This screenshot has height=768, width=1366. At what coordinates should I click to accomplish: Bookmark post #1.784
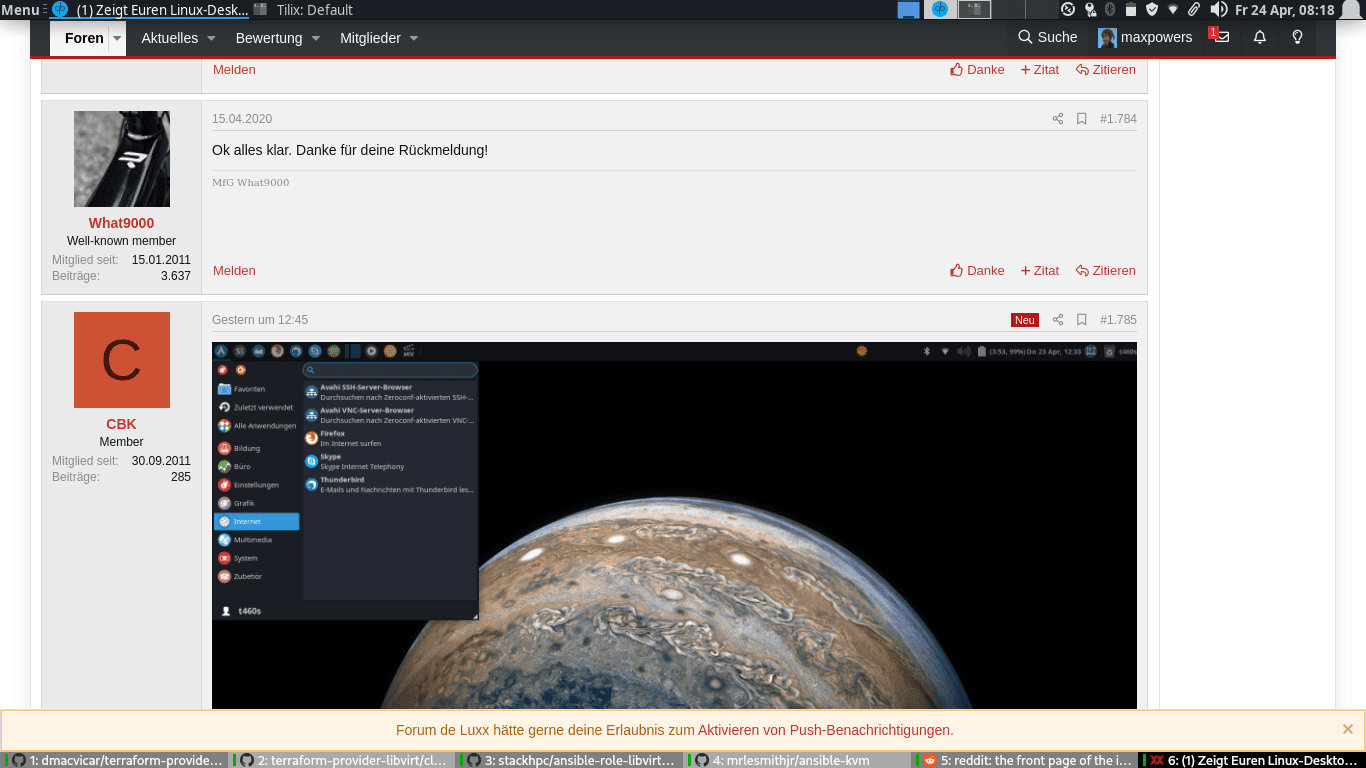tap(1082, 119)
